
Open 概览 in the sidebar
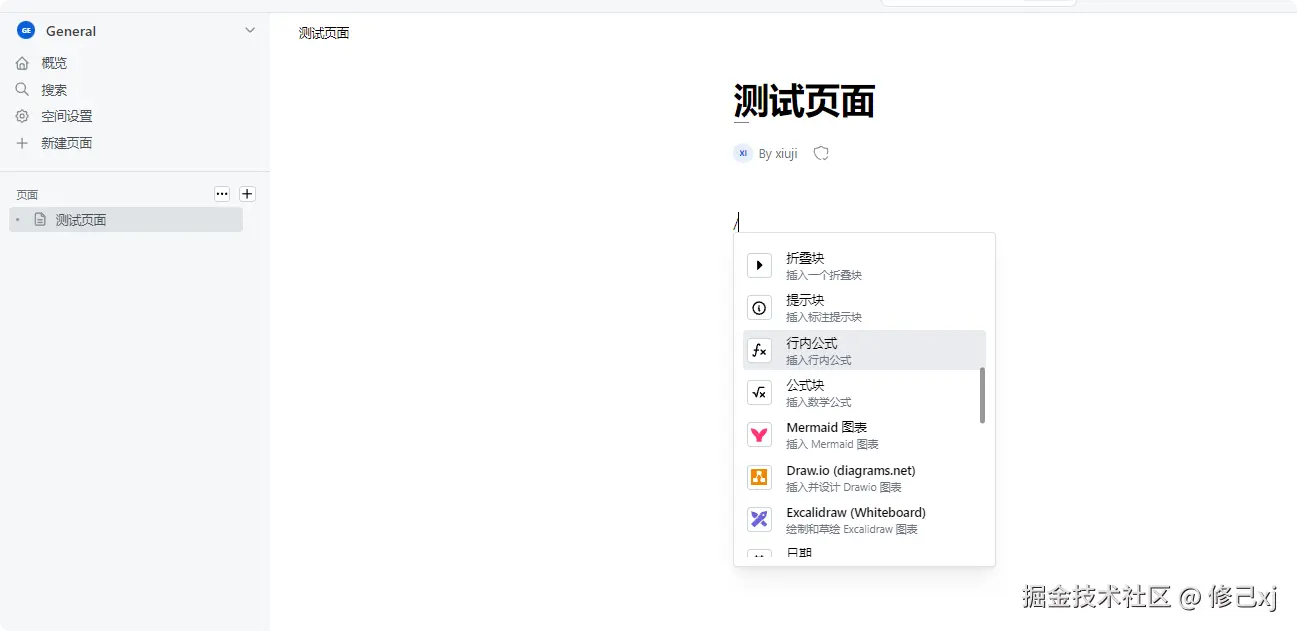[54, 63]
